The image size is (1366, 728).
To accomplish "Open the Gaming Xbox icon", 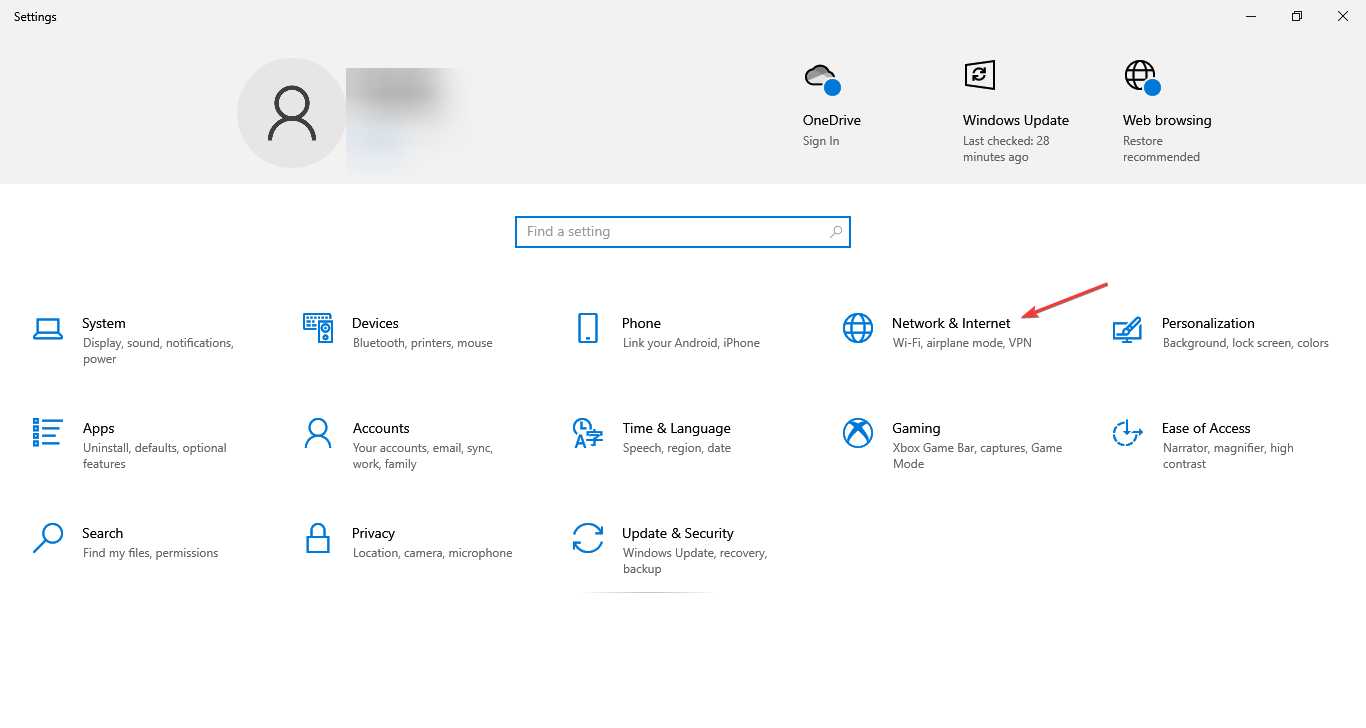I will pyautogui.click(x=858, y=433).
